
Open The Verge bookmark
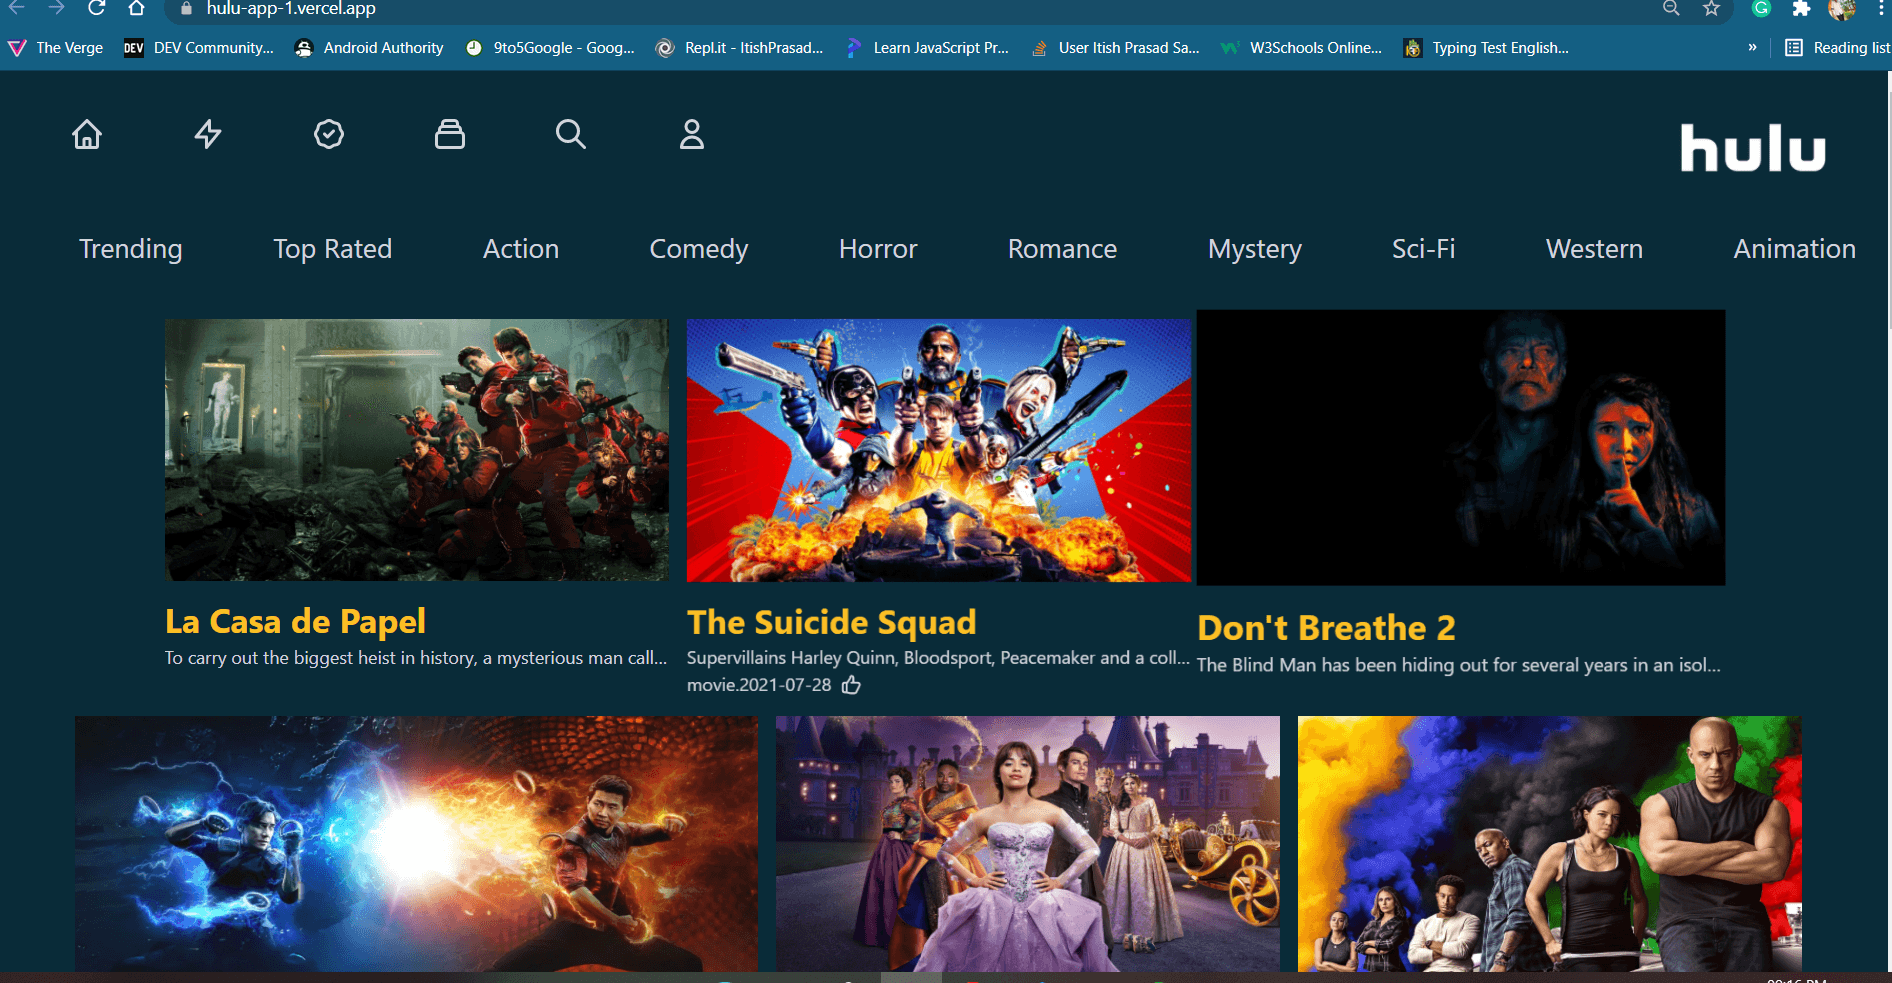pyautogui.click(x=56, y=47)
